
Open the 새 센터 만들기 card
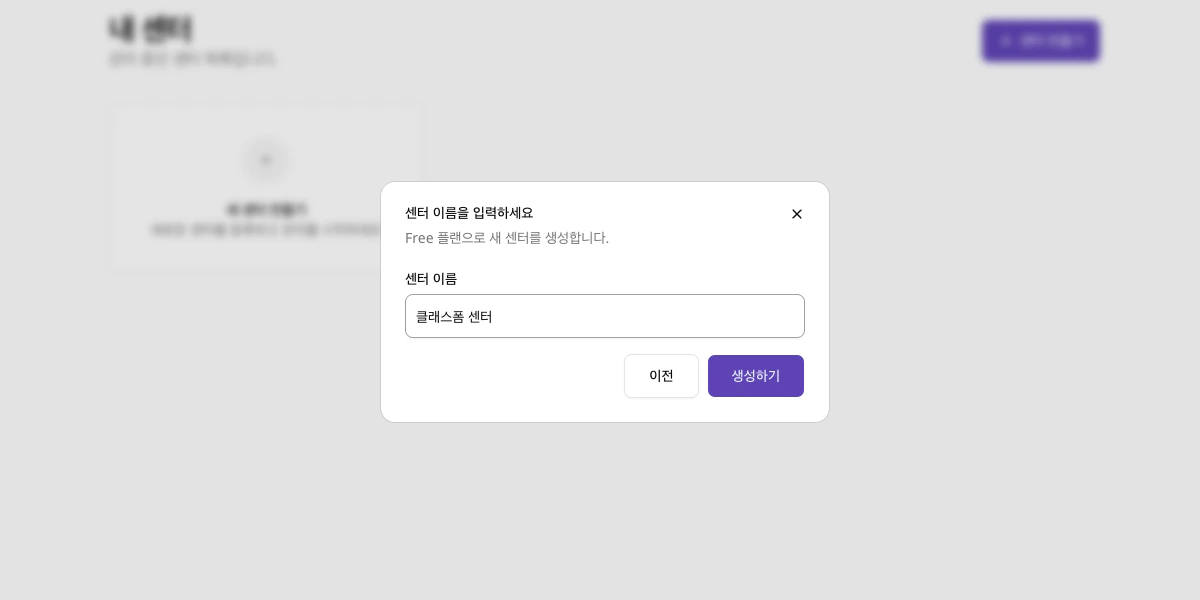click(266, 186)
